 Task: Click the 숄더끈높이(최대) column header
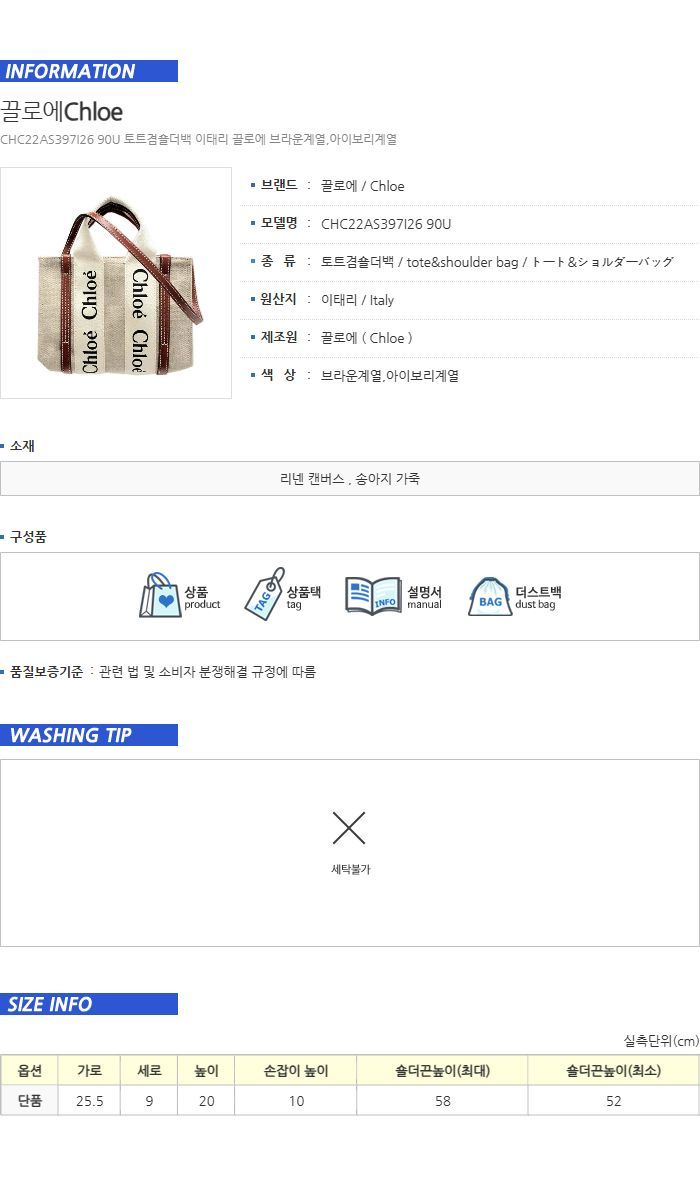pyautogui.click(x=442, y=1070)
